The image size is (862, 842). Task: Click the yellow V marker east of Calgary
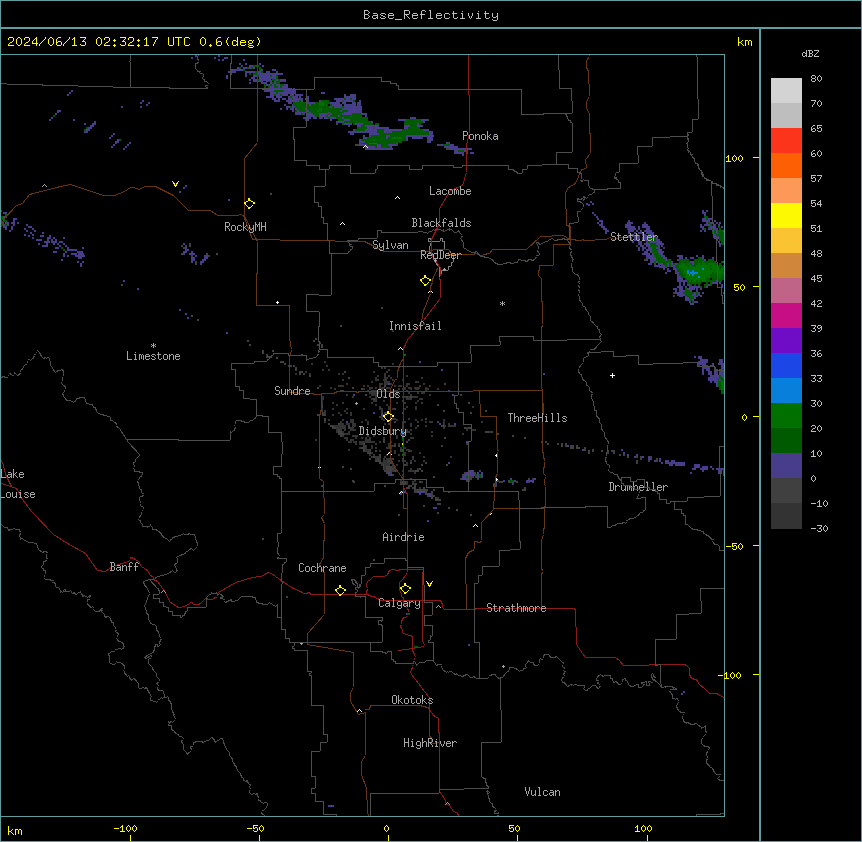click(429, 584)
